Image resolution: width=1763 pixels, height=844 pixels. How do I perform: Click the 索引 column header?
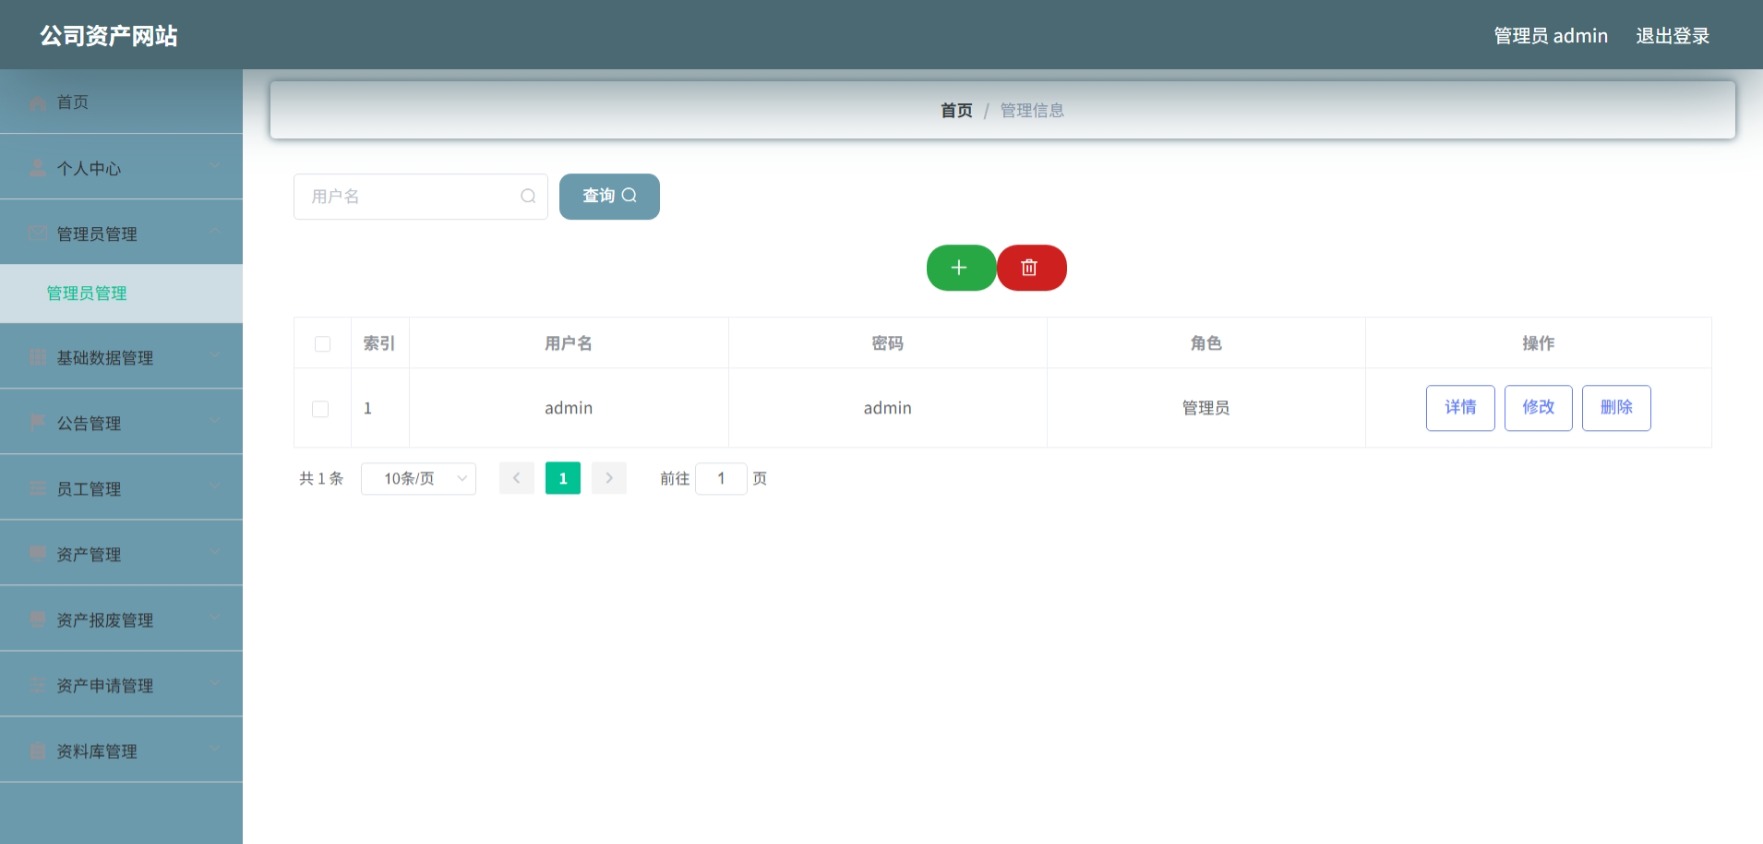pos(379,344)
